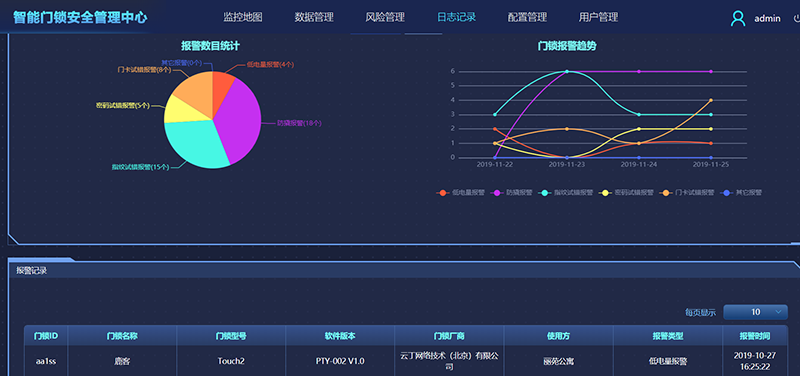Screen dimensions: 800x376
Task: Open 监控地图 menu
Action: [x=243, y=17]
